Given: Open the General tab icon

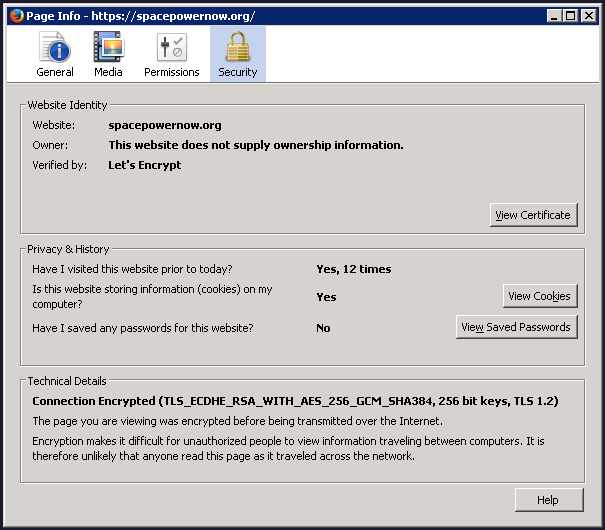Looking at the screenshot, I should [55, 47].
